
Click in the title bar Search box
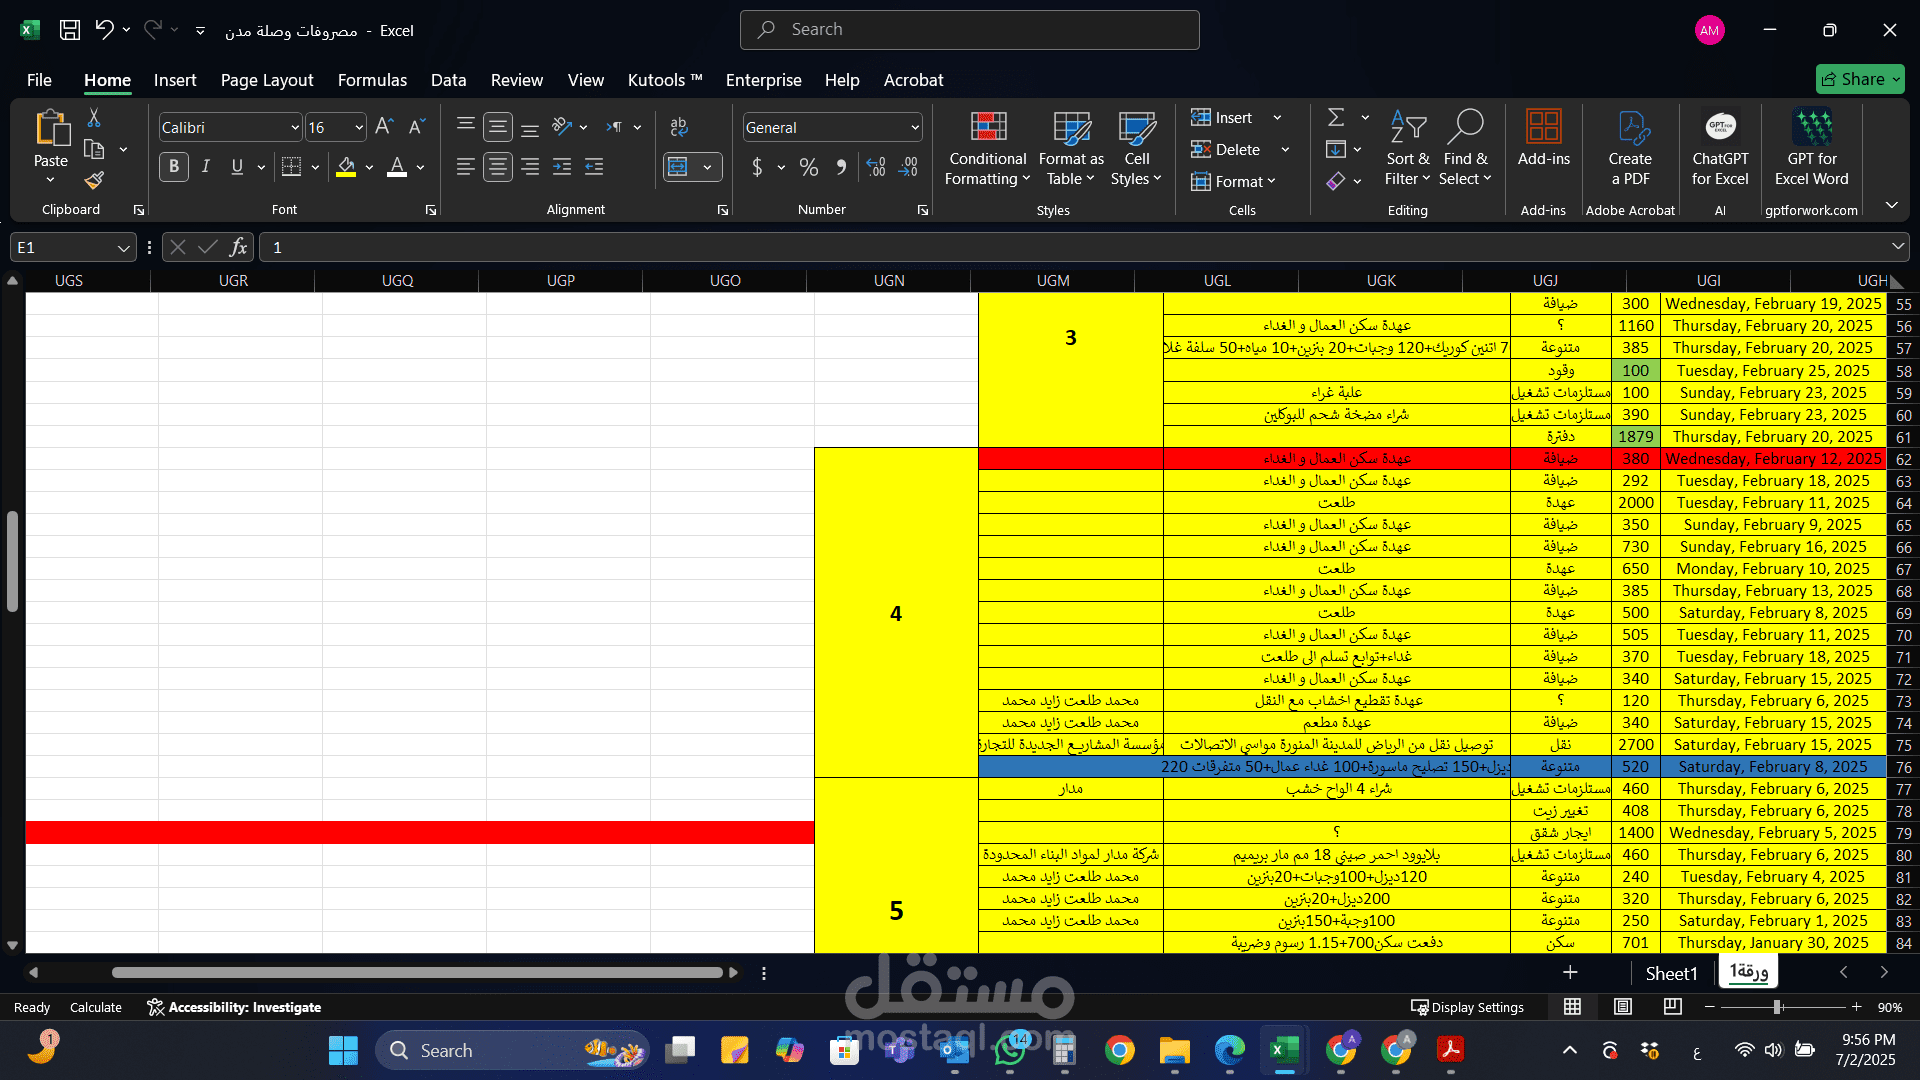coord(970,30)
